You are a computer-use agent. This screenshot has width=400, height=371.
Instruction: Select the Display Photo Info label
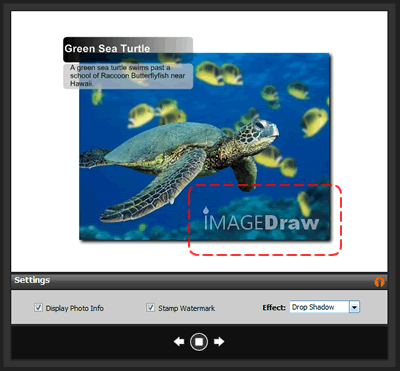pos(75,308)
